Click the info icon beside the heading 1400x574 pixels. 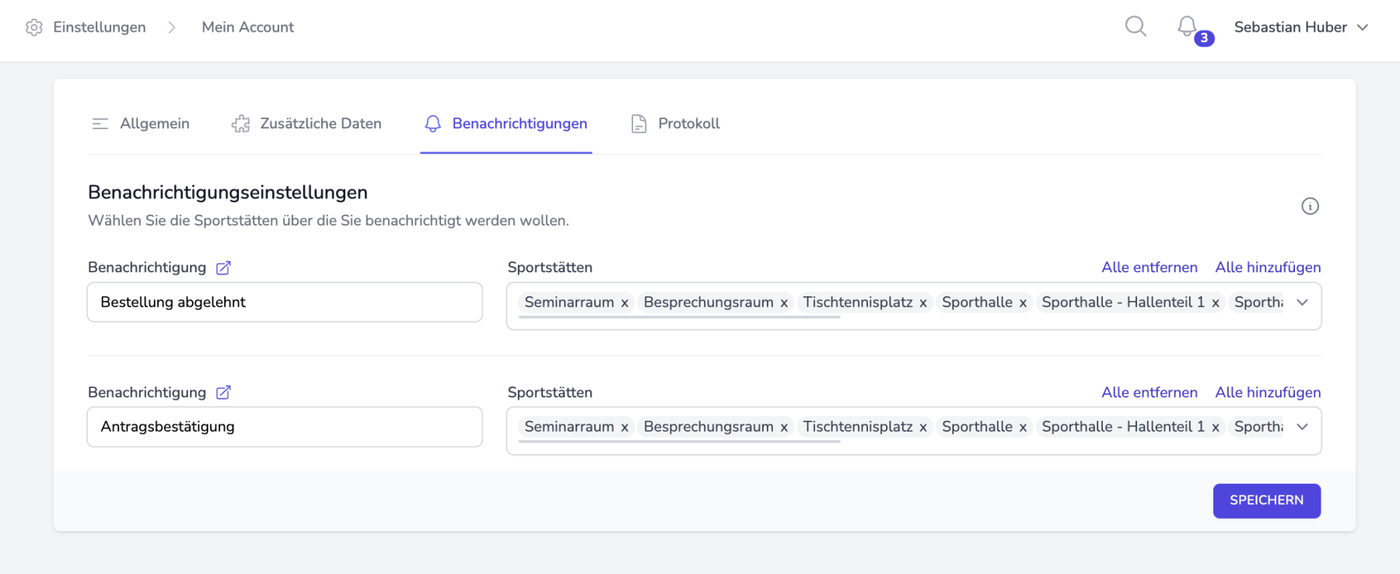pyautogui.click(x=1309, y=206)
